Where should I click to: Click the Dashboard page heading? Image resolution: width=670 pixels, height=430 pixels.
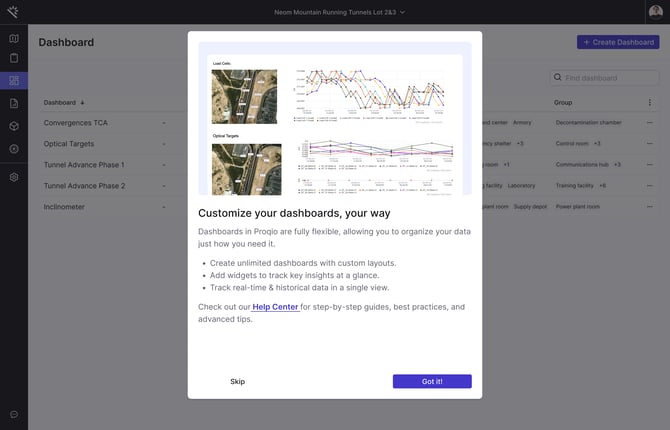(x=66, y=42)
